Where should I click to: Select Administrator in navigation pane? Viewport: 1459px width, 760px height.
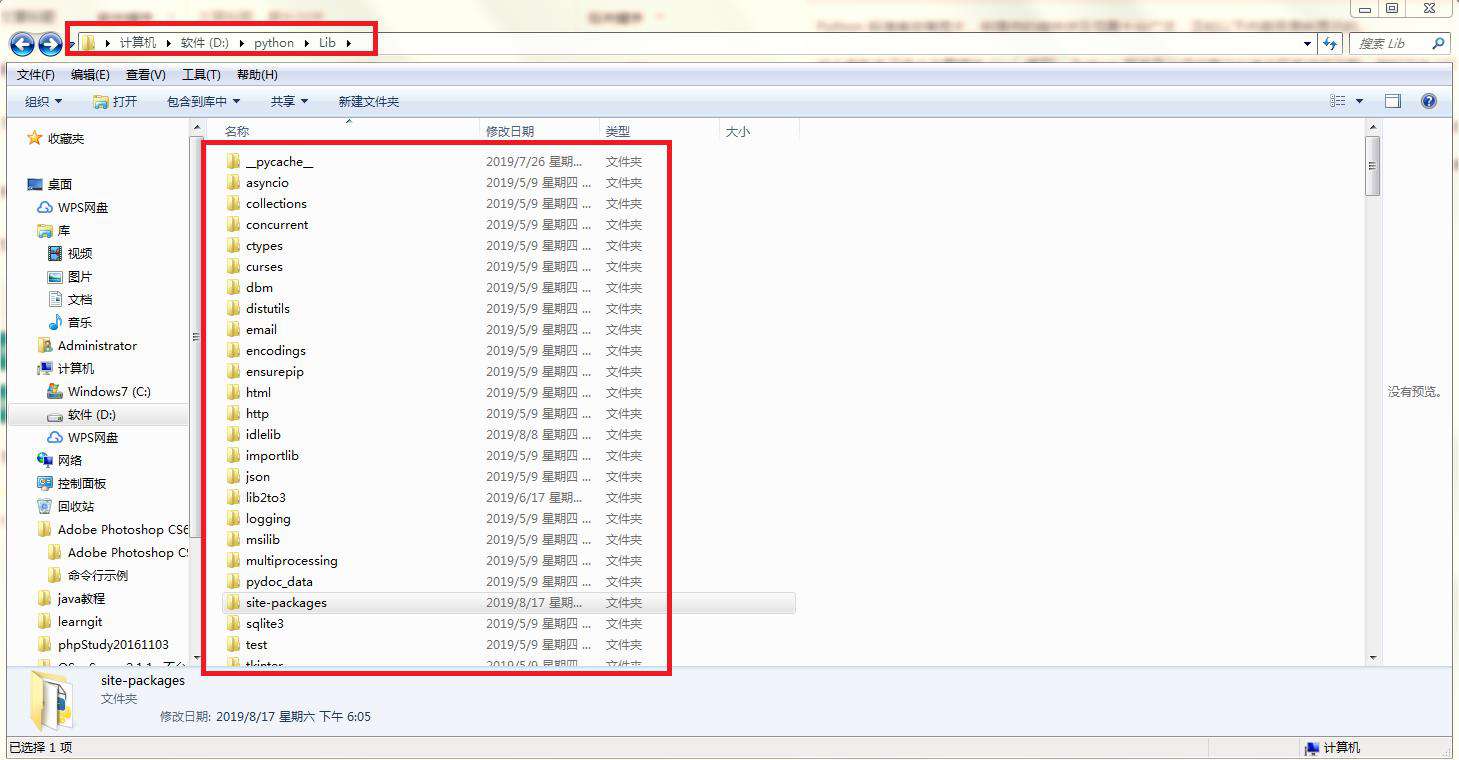pyautogui.click(x=97, y=346)
